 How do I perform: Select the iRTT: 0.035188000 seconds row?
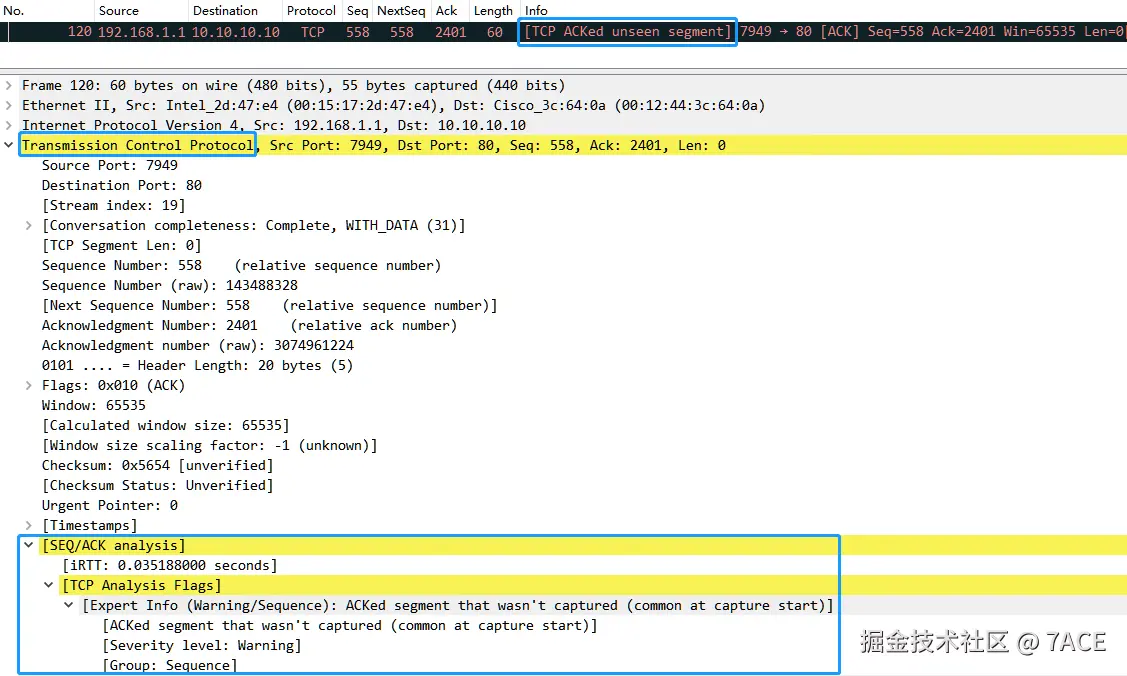pyautogui.click(x=170, y=566)
